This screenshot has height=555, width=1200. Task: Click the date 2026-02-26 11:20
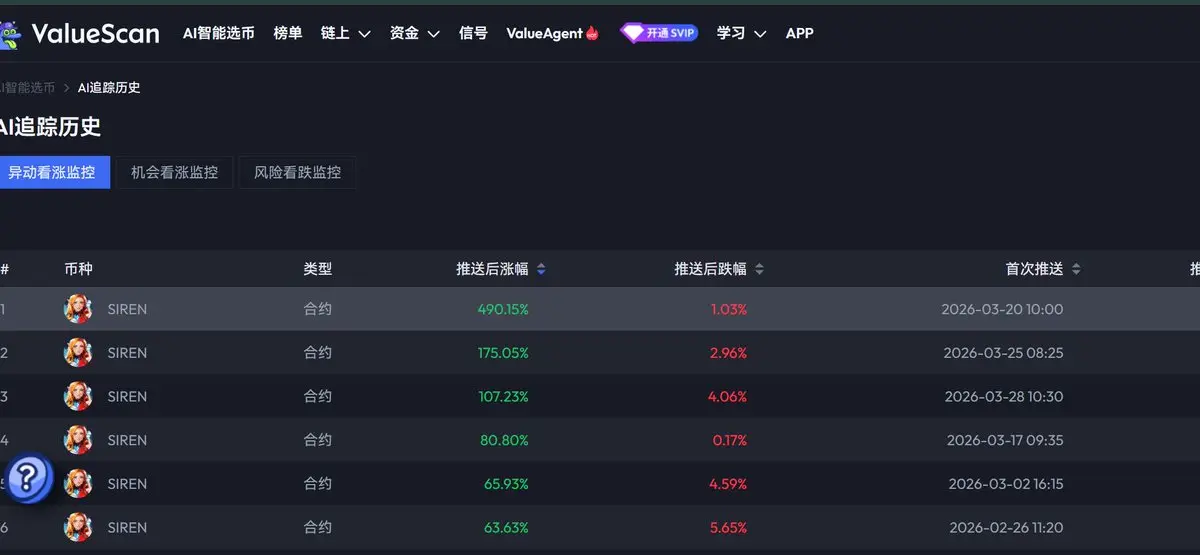[1006, 527]
